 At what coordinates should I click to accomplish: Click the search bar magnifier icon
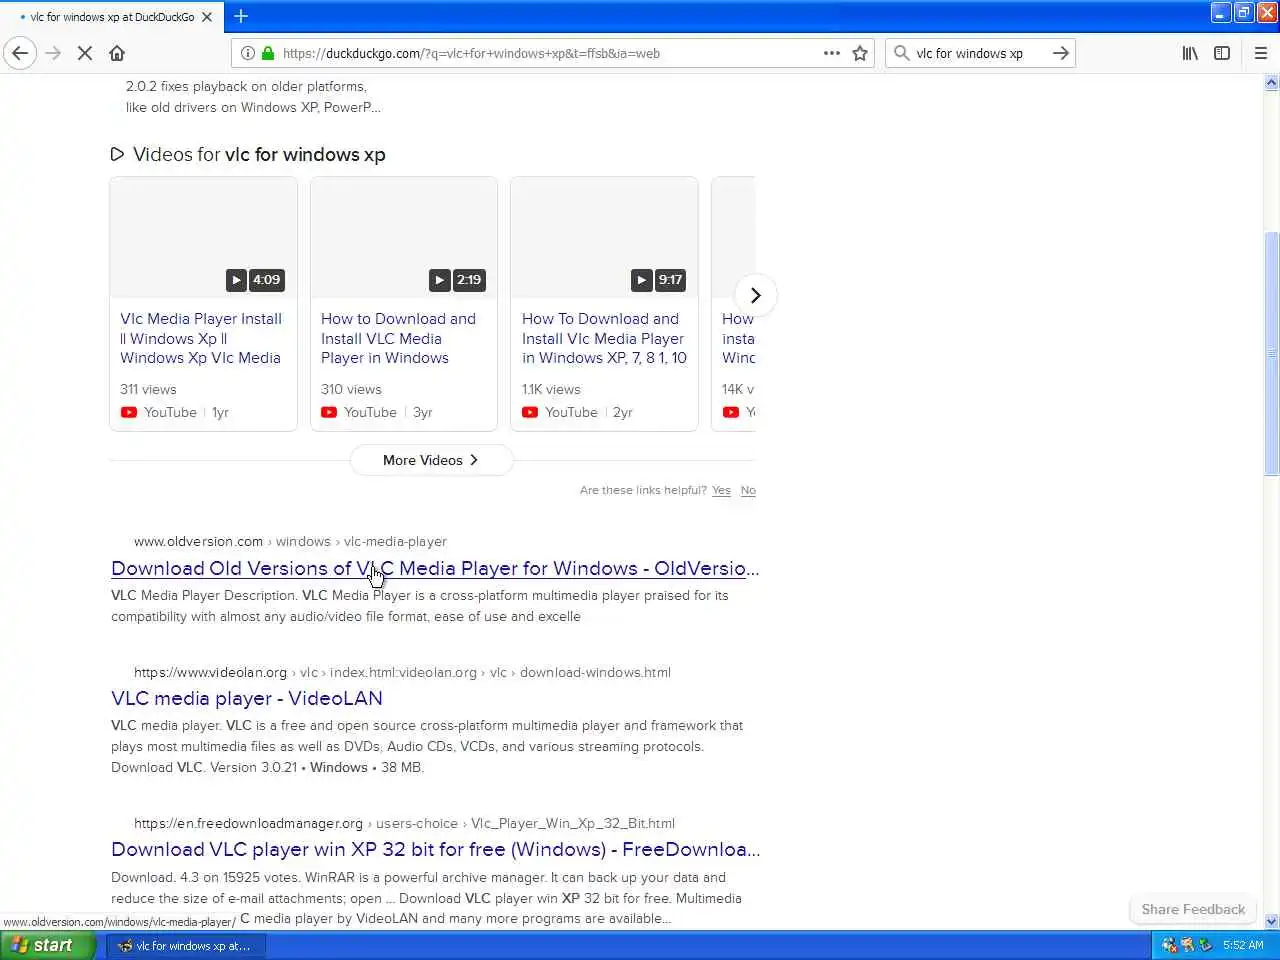coord(901,53)
